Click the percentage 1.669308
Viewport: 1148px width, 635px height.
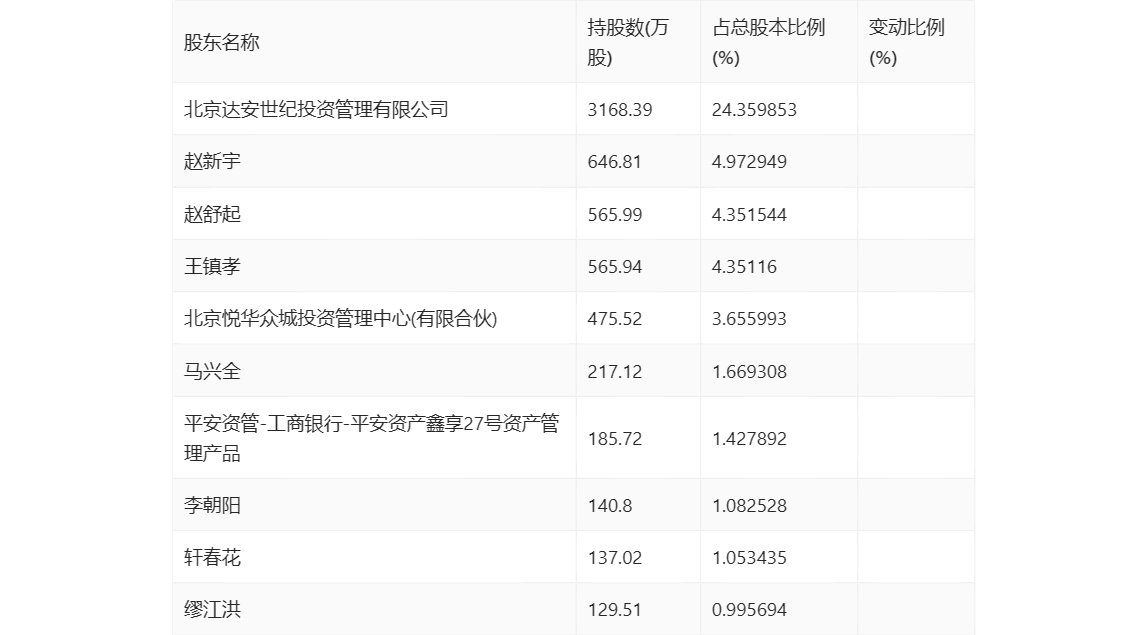[x=749, y=371]
